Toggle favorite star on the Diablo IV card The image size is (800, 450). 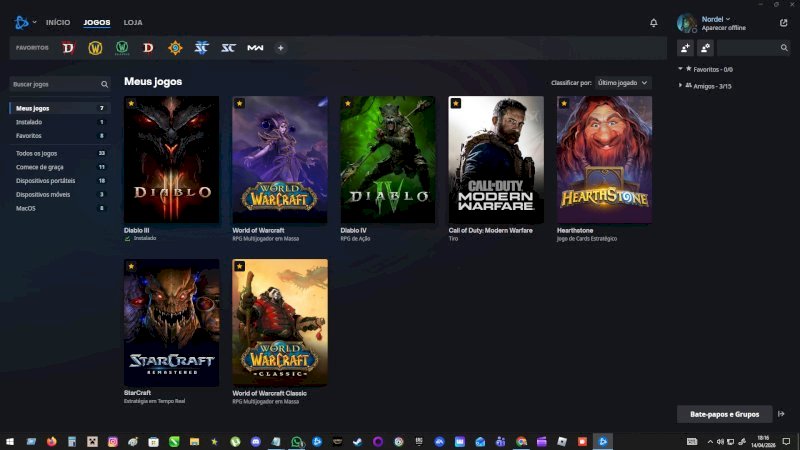pos(347,103)
